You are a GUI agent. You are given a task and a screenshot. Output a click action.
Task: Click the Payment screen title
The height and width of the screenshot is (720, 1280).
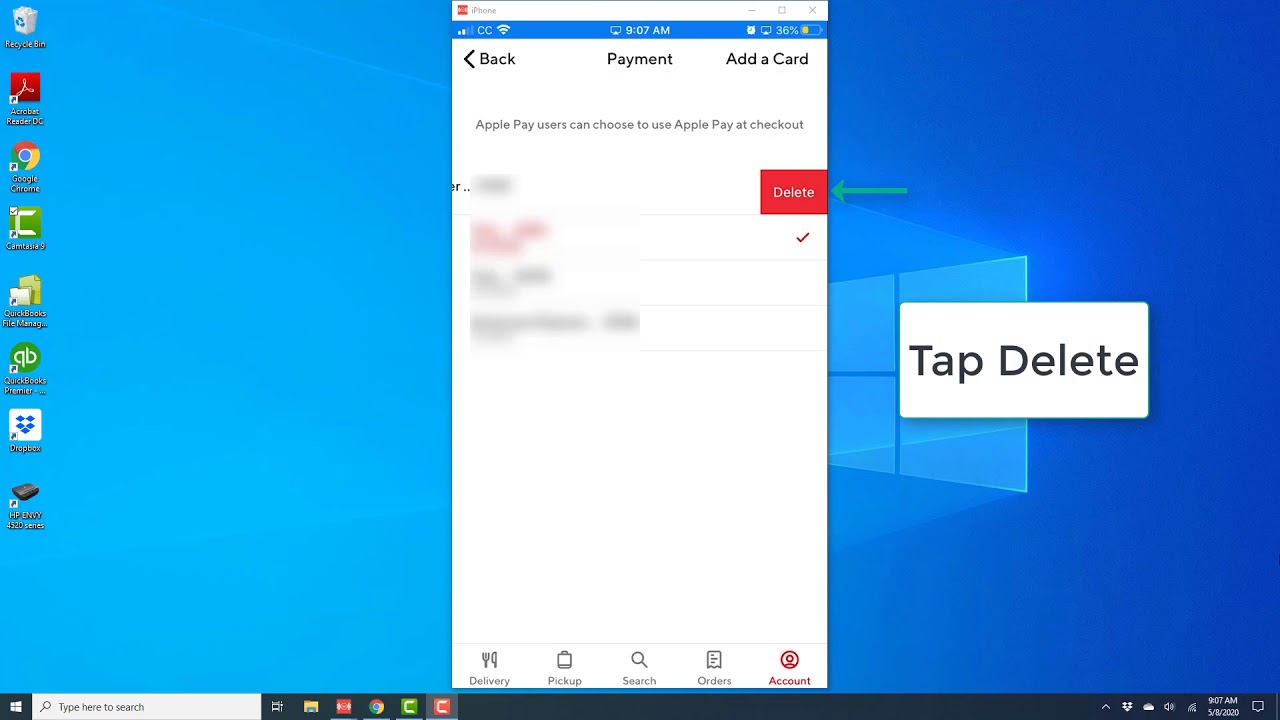640,59
